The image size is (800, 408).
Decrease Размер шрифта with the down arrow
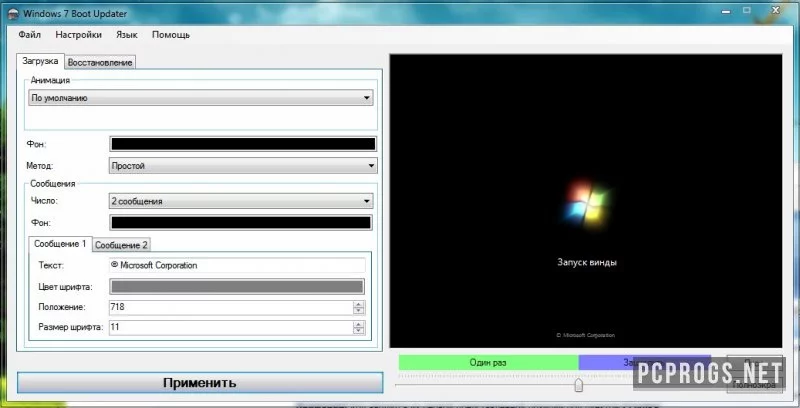click(x=359, y=330)
